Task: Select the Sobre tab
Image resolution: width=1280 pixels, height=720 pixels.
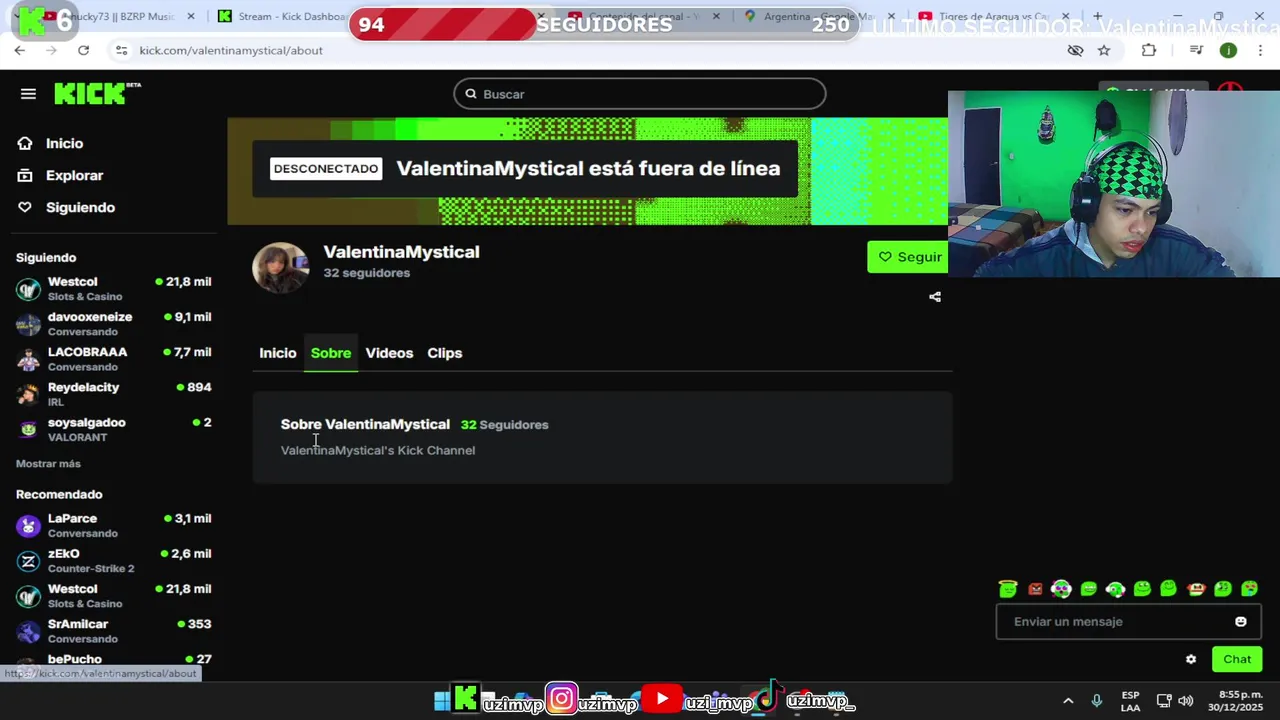Action: [x=331, y=353]
